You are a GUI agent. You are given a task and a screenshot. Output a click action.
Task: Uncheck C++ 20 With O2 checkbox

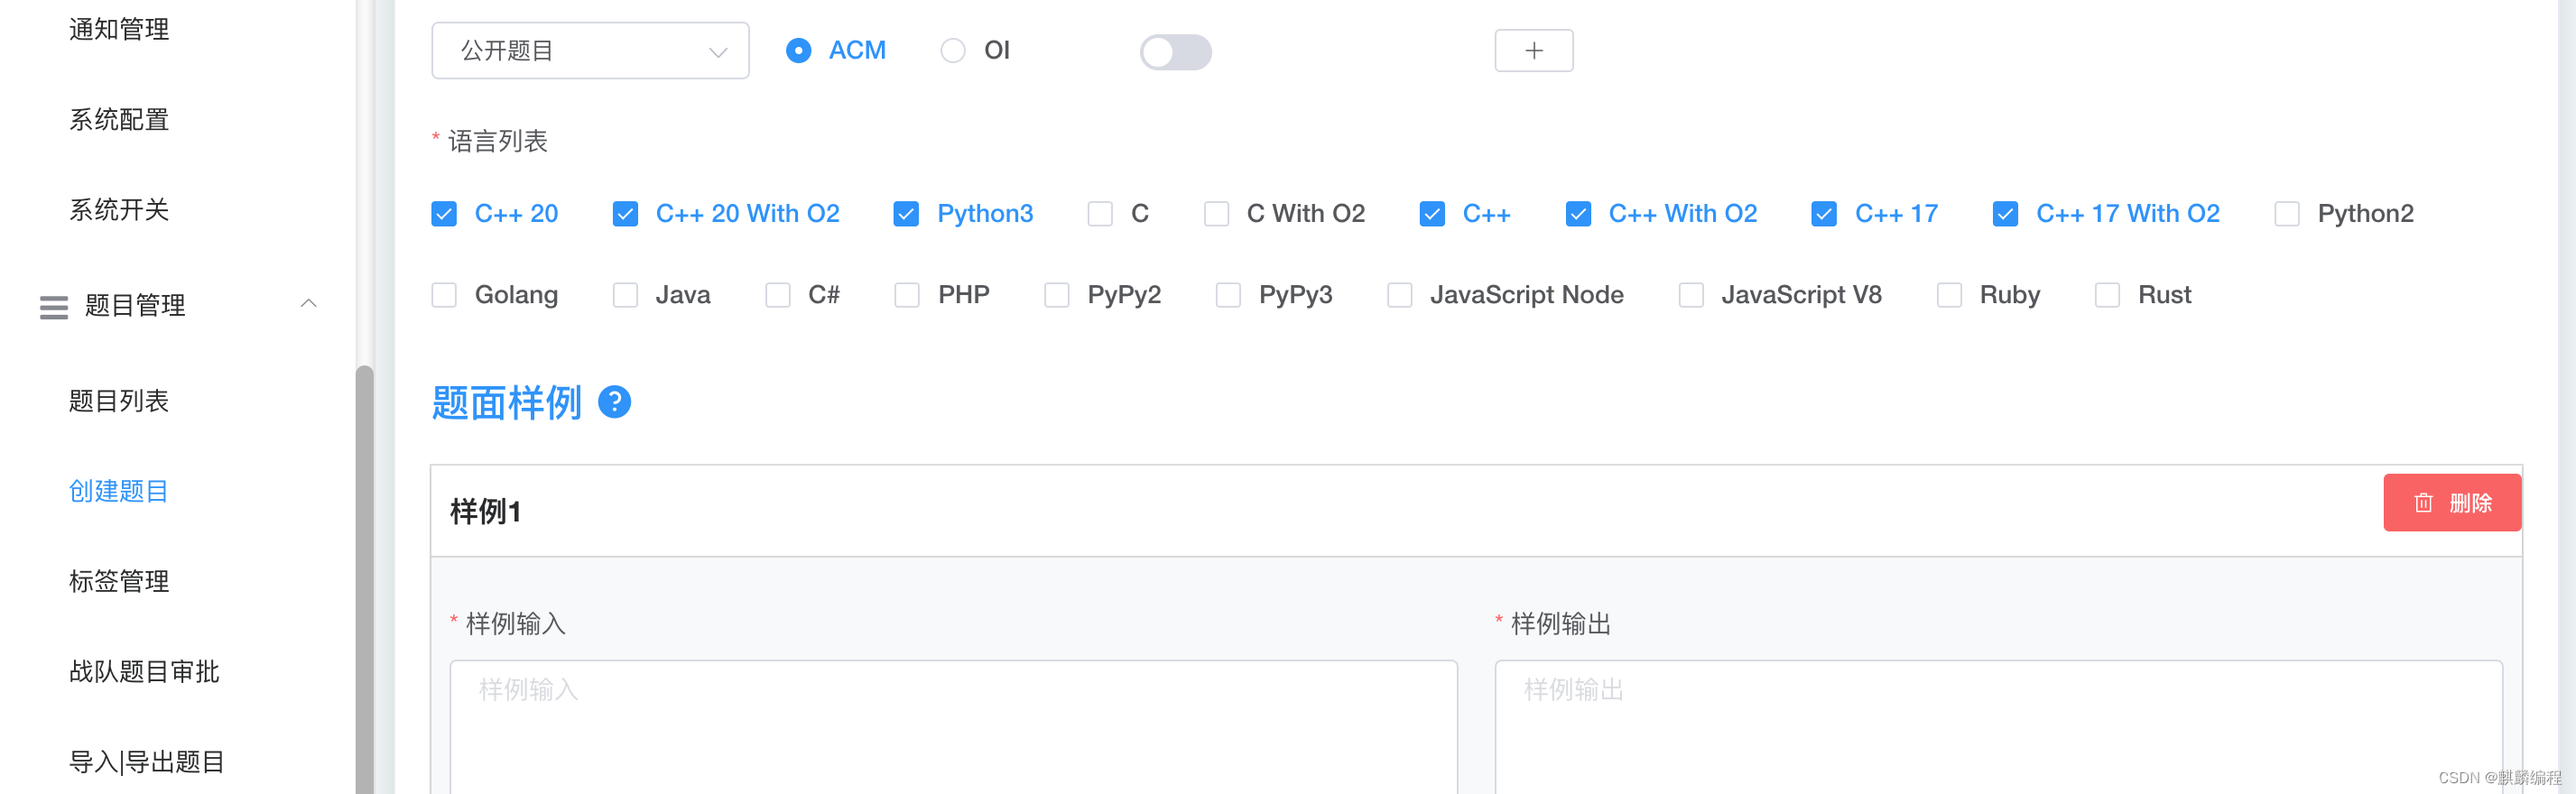pos(625,214)
